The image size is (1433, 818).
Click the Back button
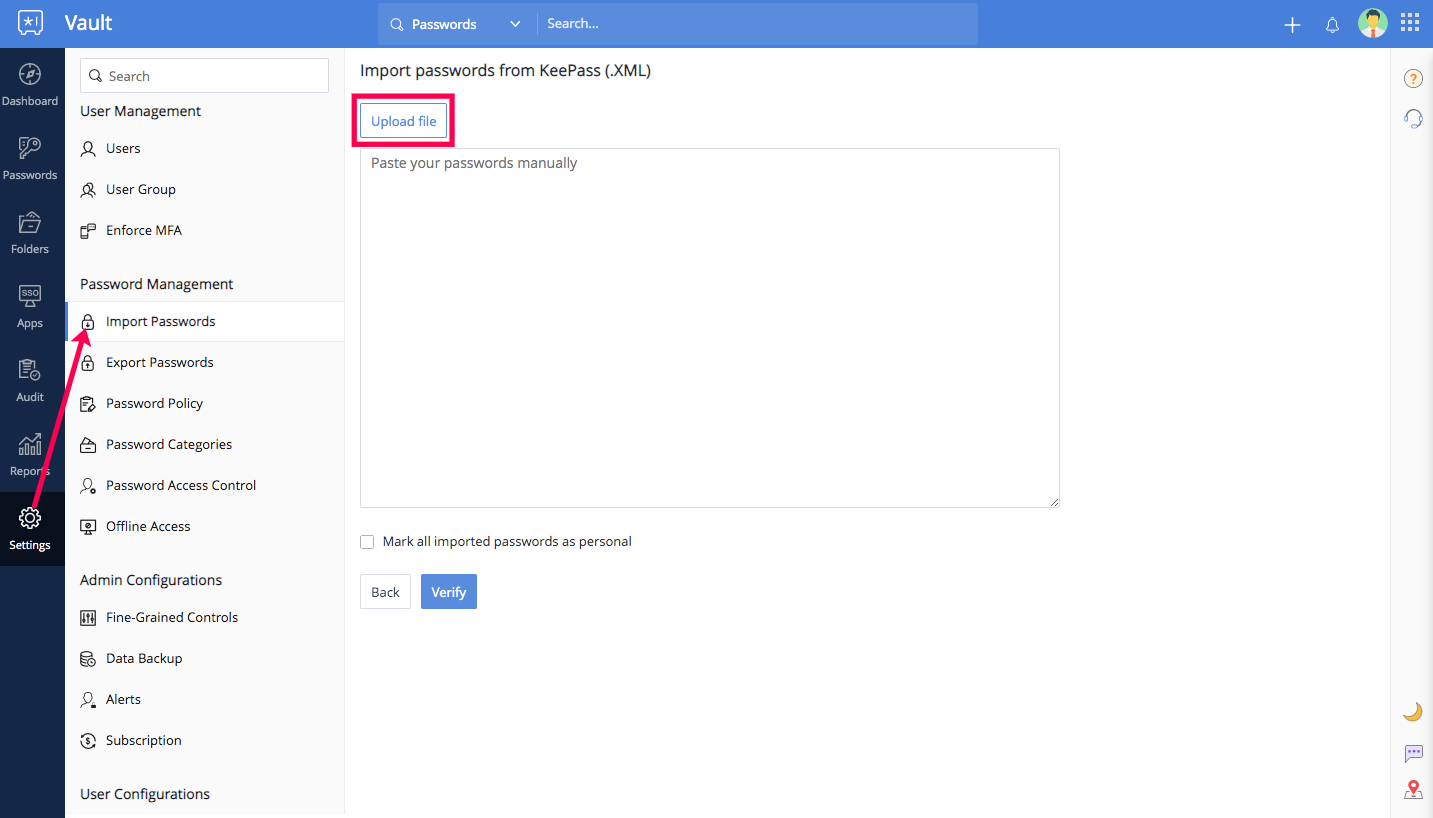click(x=385, y=592)
